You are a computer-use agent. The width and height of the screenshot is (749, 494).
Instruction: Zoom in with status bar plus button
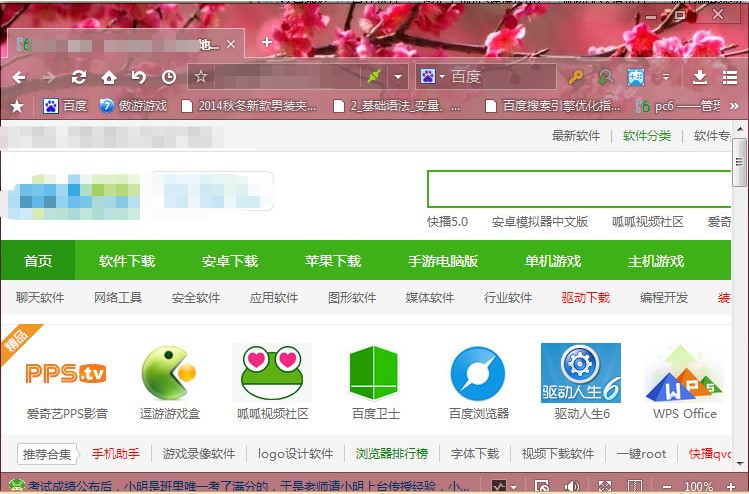(x=731, y=486)
